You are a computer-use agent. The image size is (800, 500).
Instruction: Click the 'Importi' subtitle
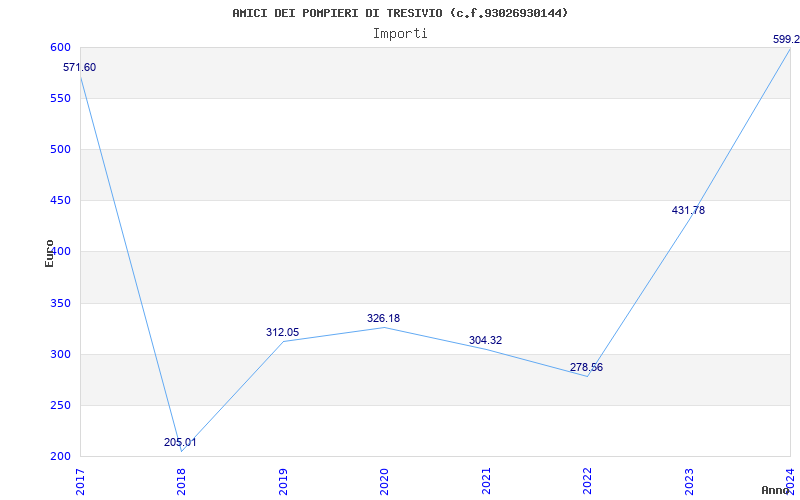click(400, 34)
